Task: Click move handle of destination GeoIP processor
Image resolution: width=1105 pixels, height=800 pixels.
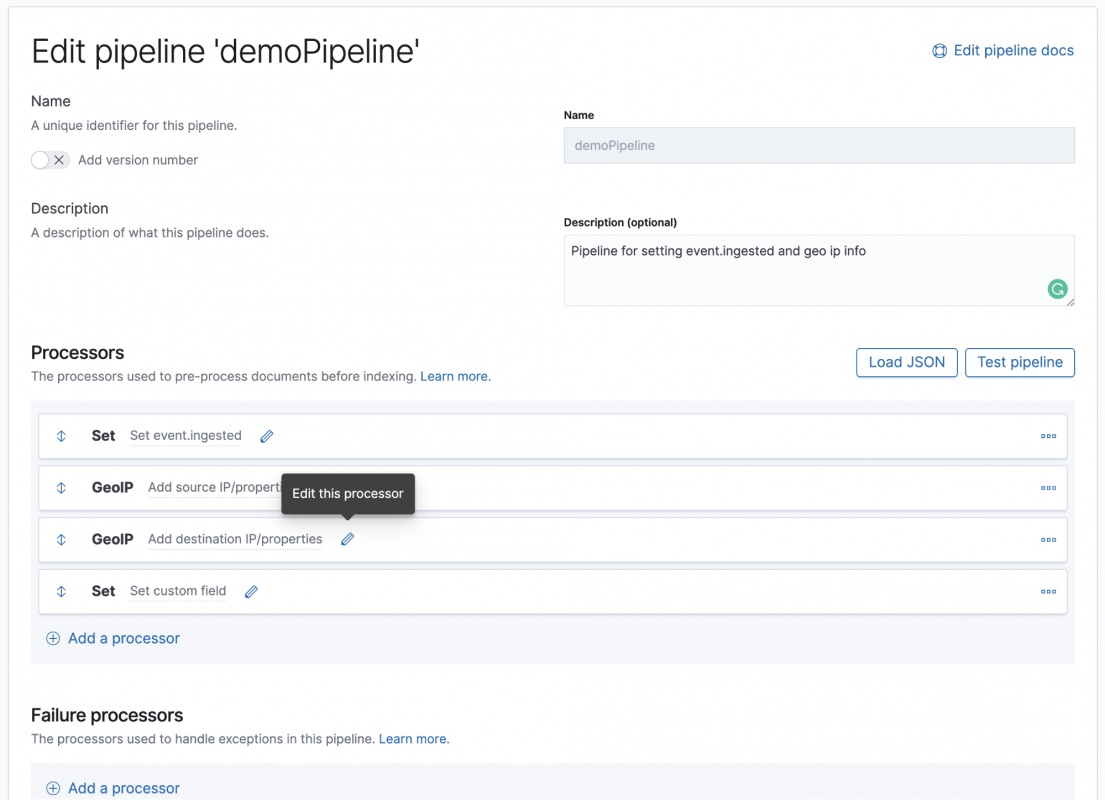Action: (61, 539)
